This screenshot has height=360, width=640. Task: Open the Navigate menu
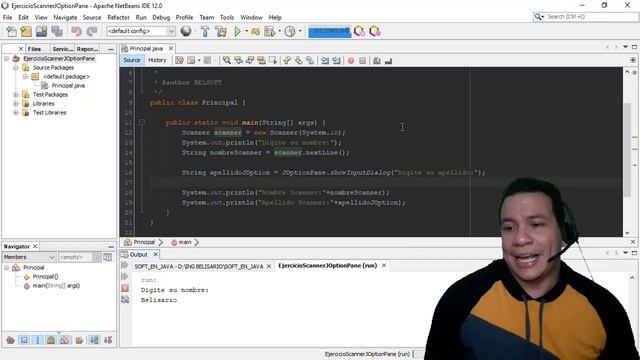(65, 18)
